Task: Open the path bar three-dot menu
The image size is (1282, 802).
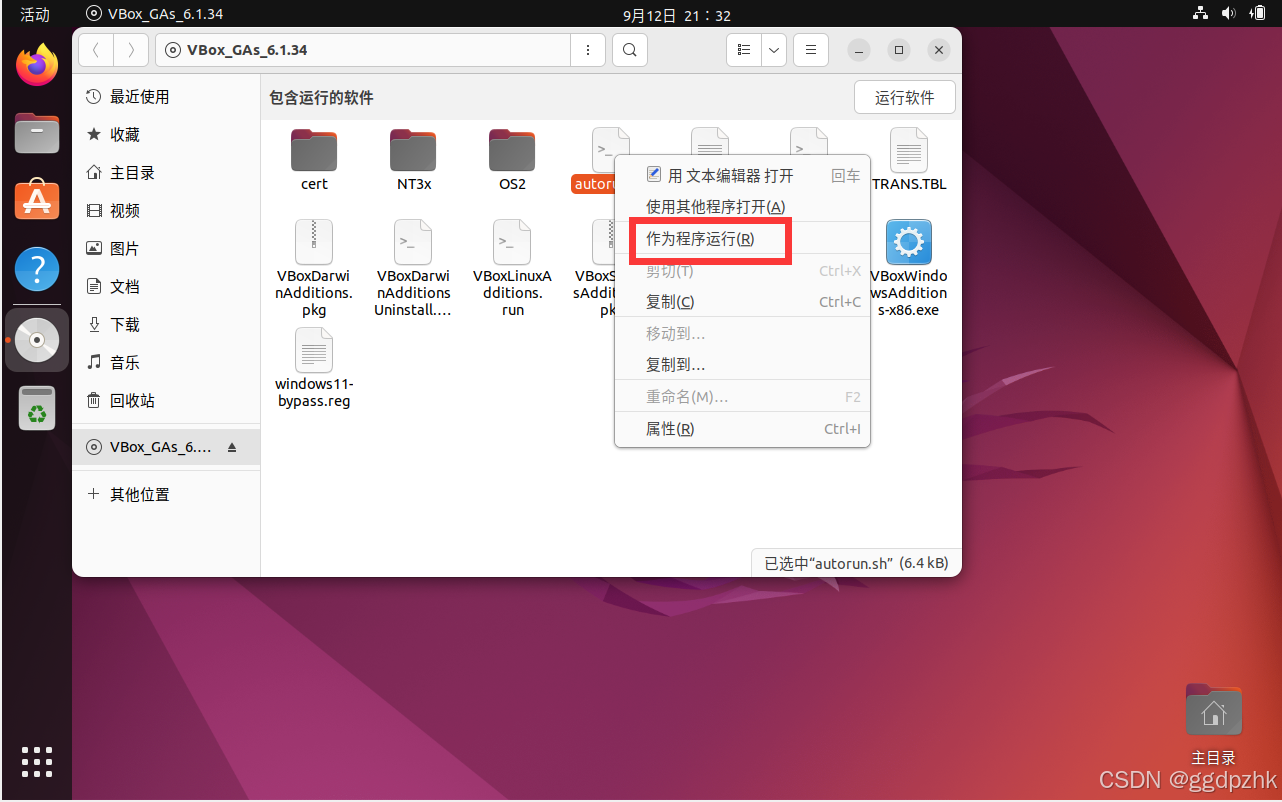Action: click(x=588, y=50)
